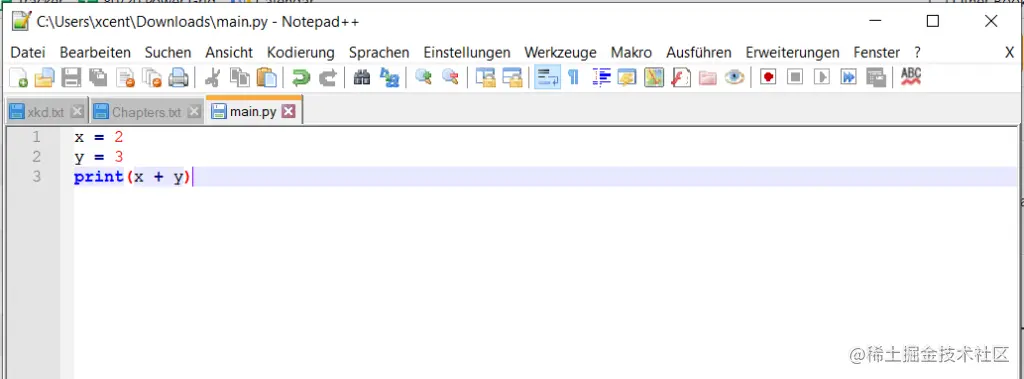This screenshot has width=1024, height=379.
Task: Open the Einstellungen menu
Action: (467, 52)
